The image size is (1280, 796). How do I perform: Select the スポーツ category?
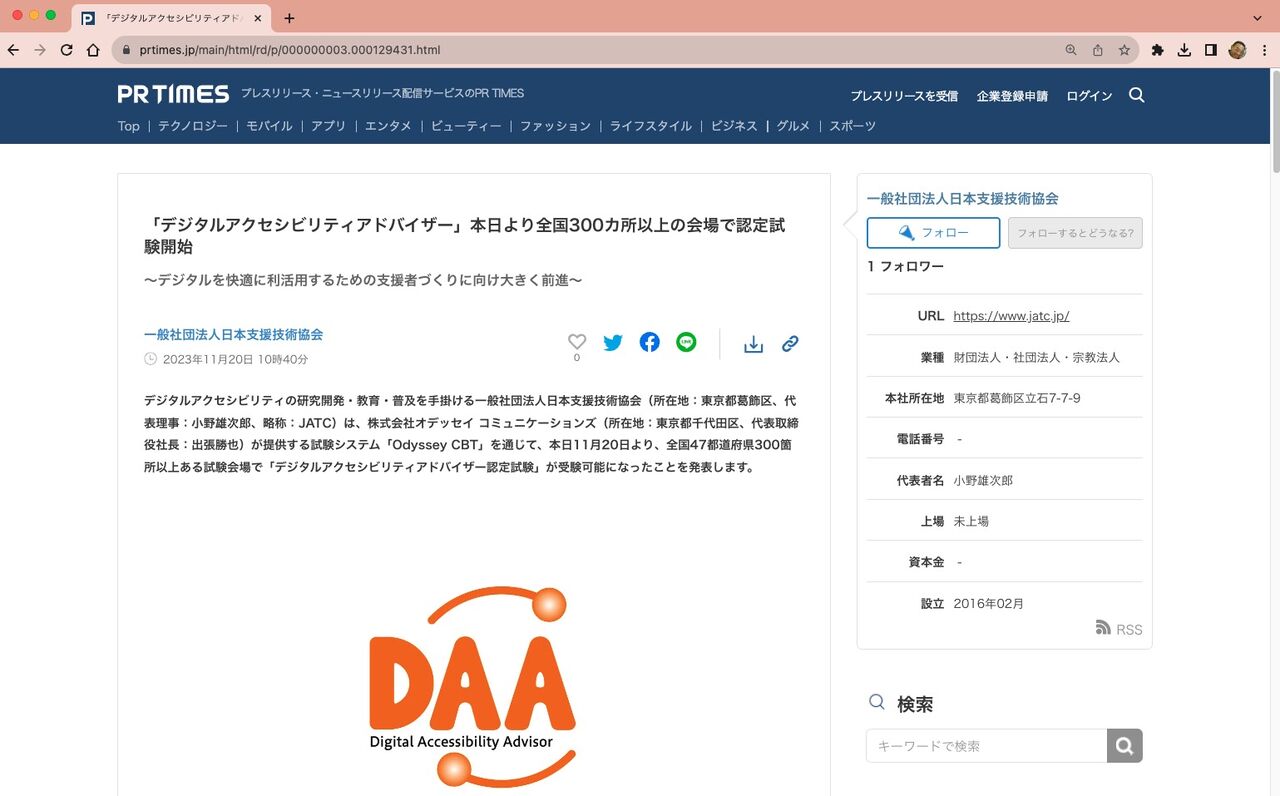(x=852, y=126)
